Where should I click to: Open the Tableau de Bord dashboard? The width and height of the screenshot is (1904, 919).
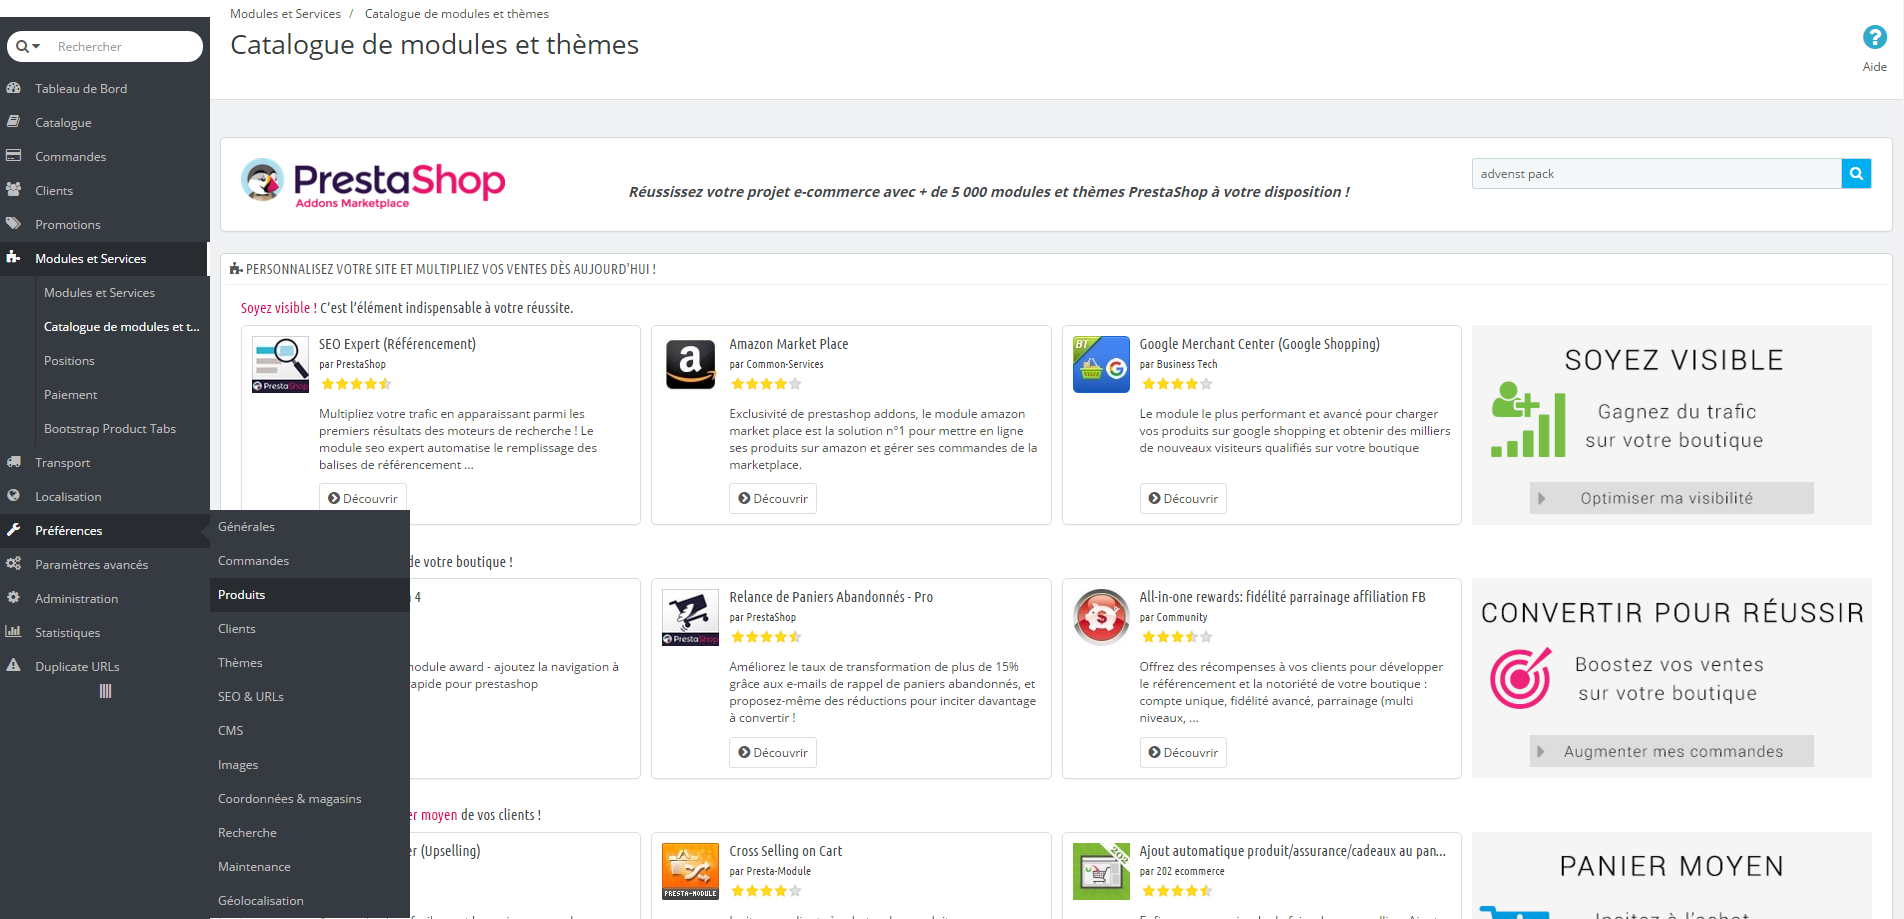pyautogui.click(x=81, y=89)
